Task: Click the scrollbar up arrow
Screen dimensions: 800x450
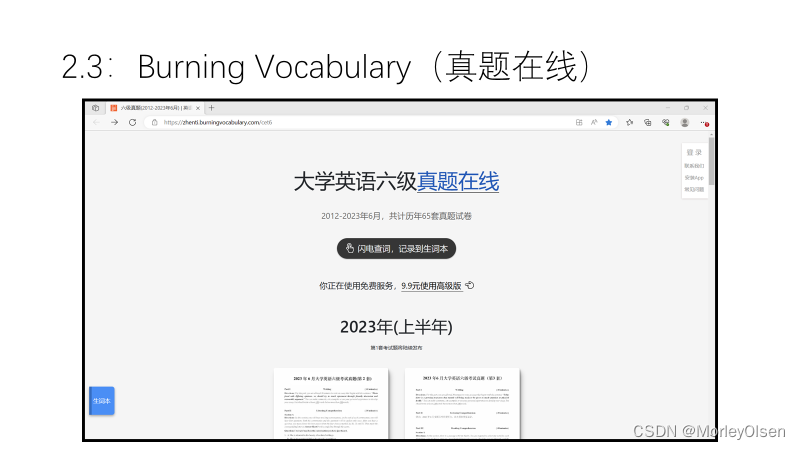Action: pyautogui.click(x=711, y=134)
